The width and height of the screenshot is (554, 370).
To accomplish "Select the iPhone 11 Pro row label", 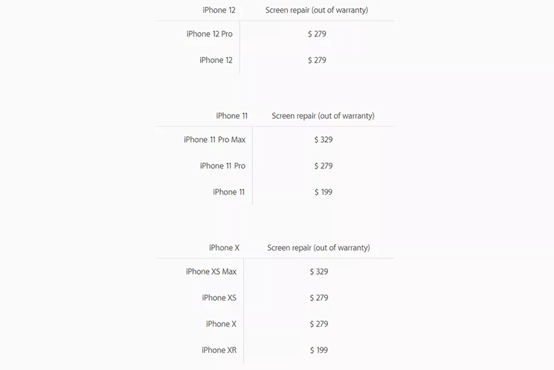I will tap(223, 166).
